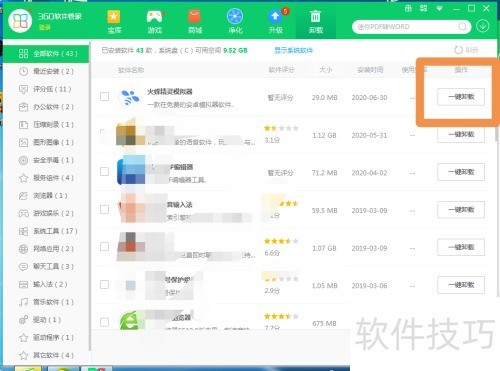Click the 火萤精灵模拟器 app icon
Viewport: 500px width, 371px height.
[129, 97]
